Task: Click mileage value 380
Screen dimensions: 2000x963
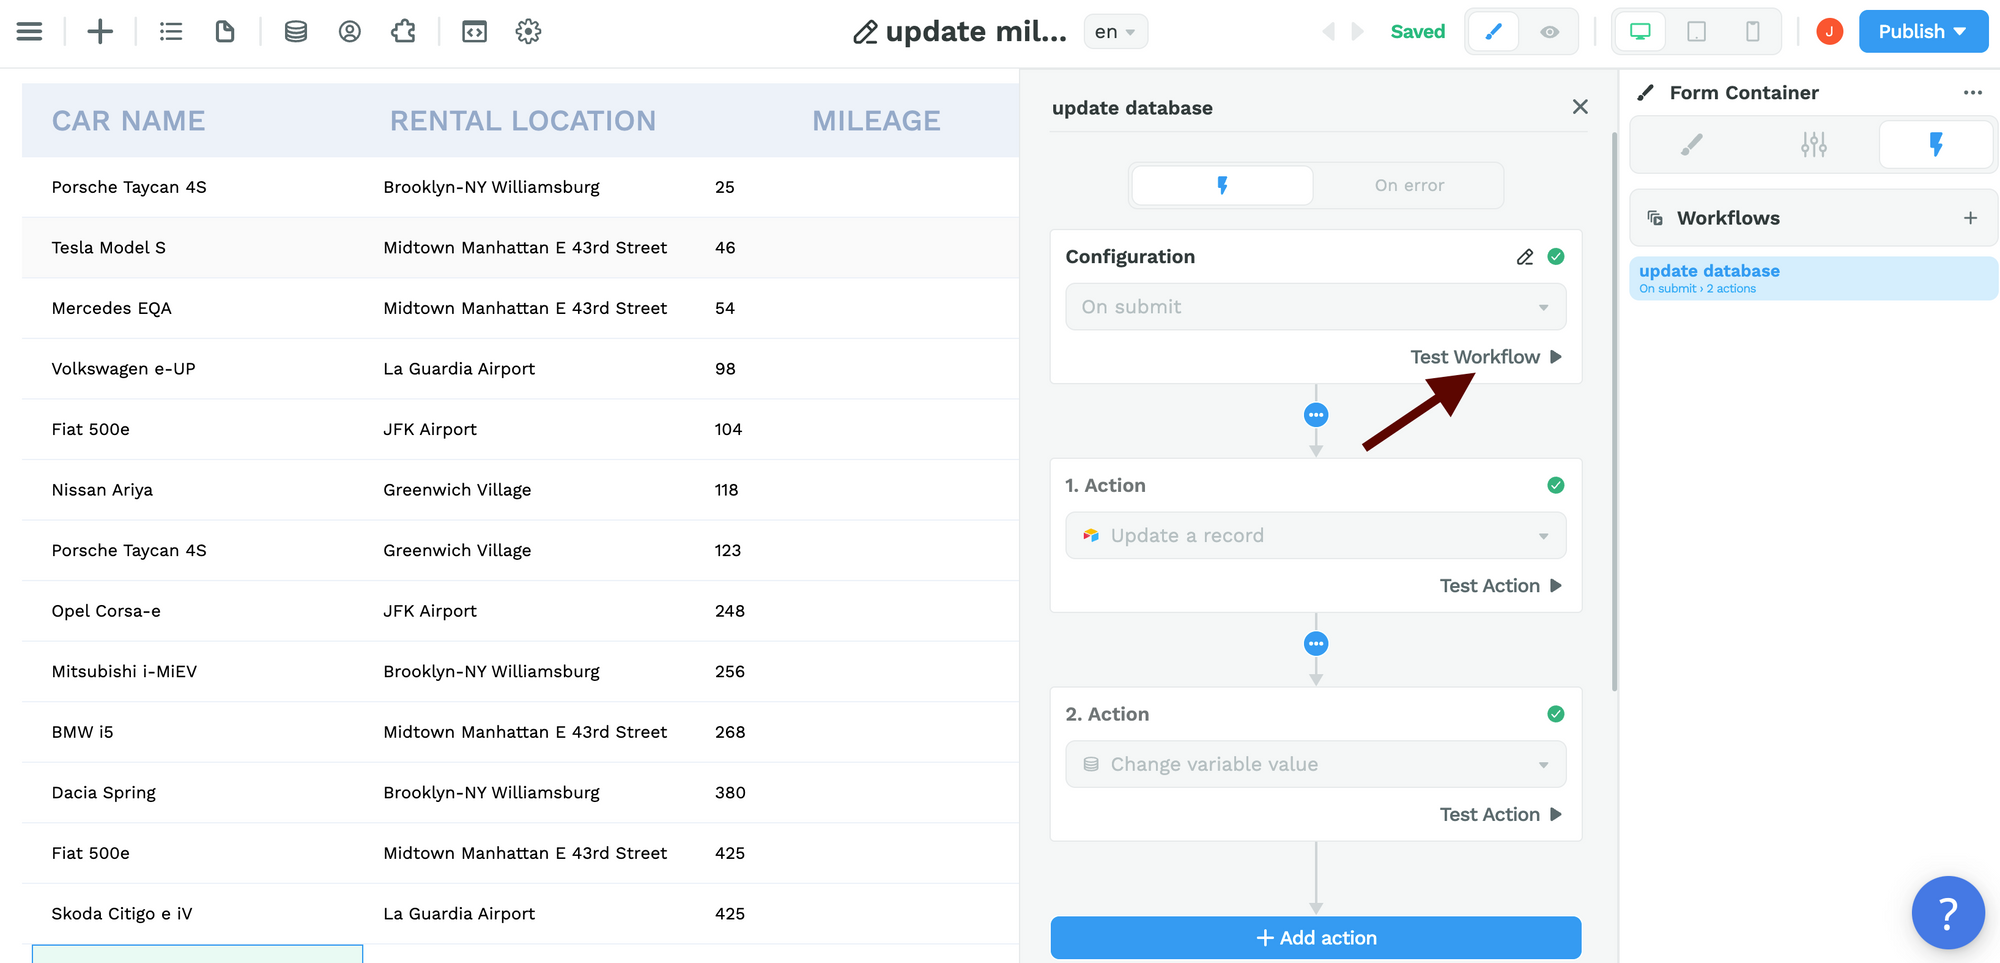Action: coord(730,793)
